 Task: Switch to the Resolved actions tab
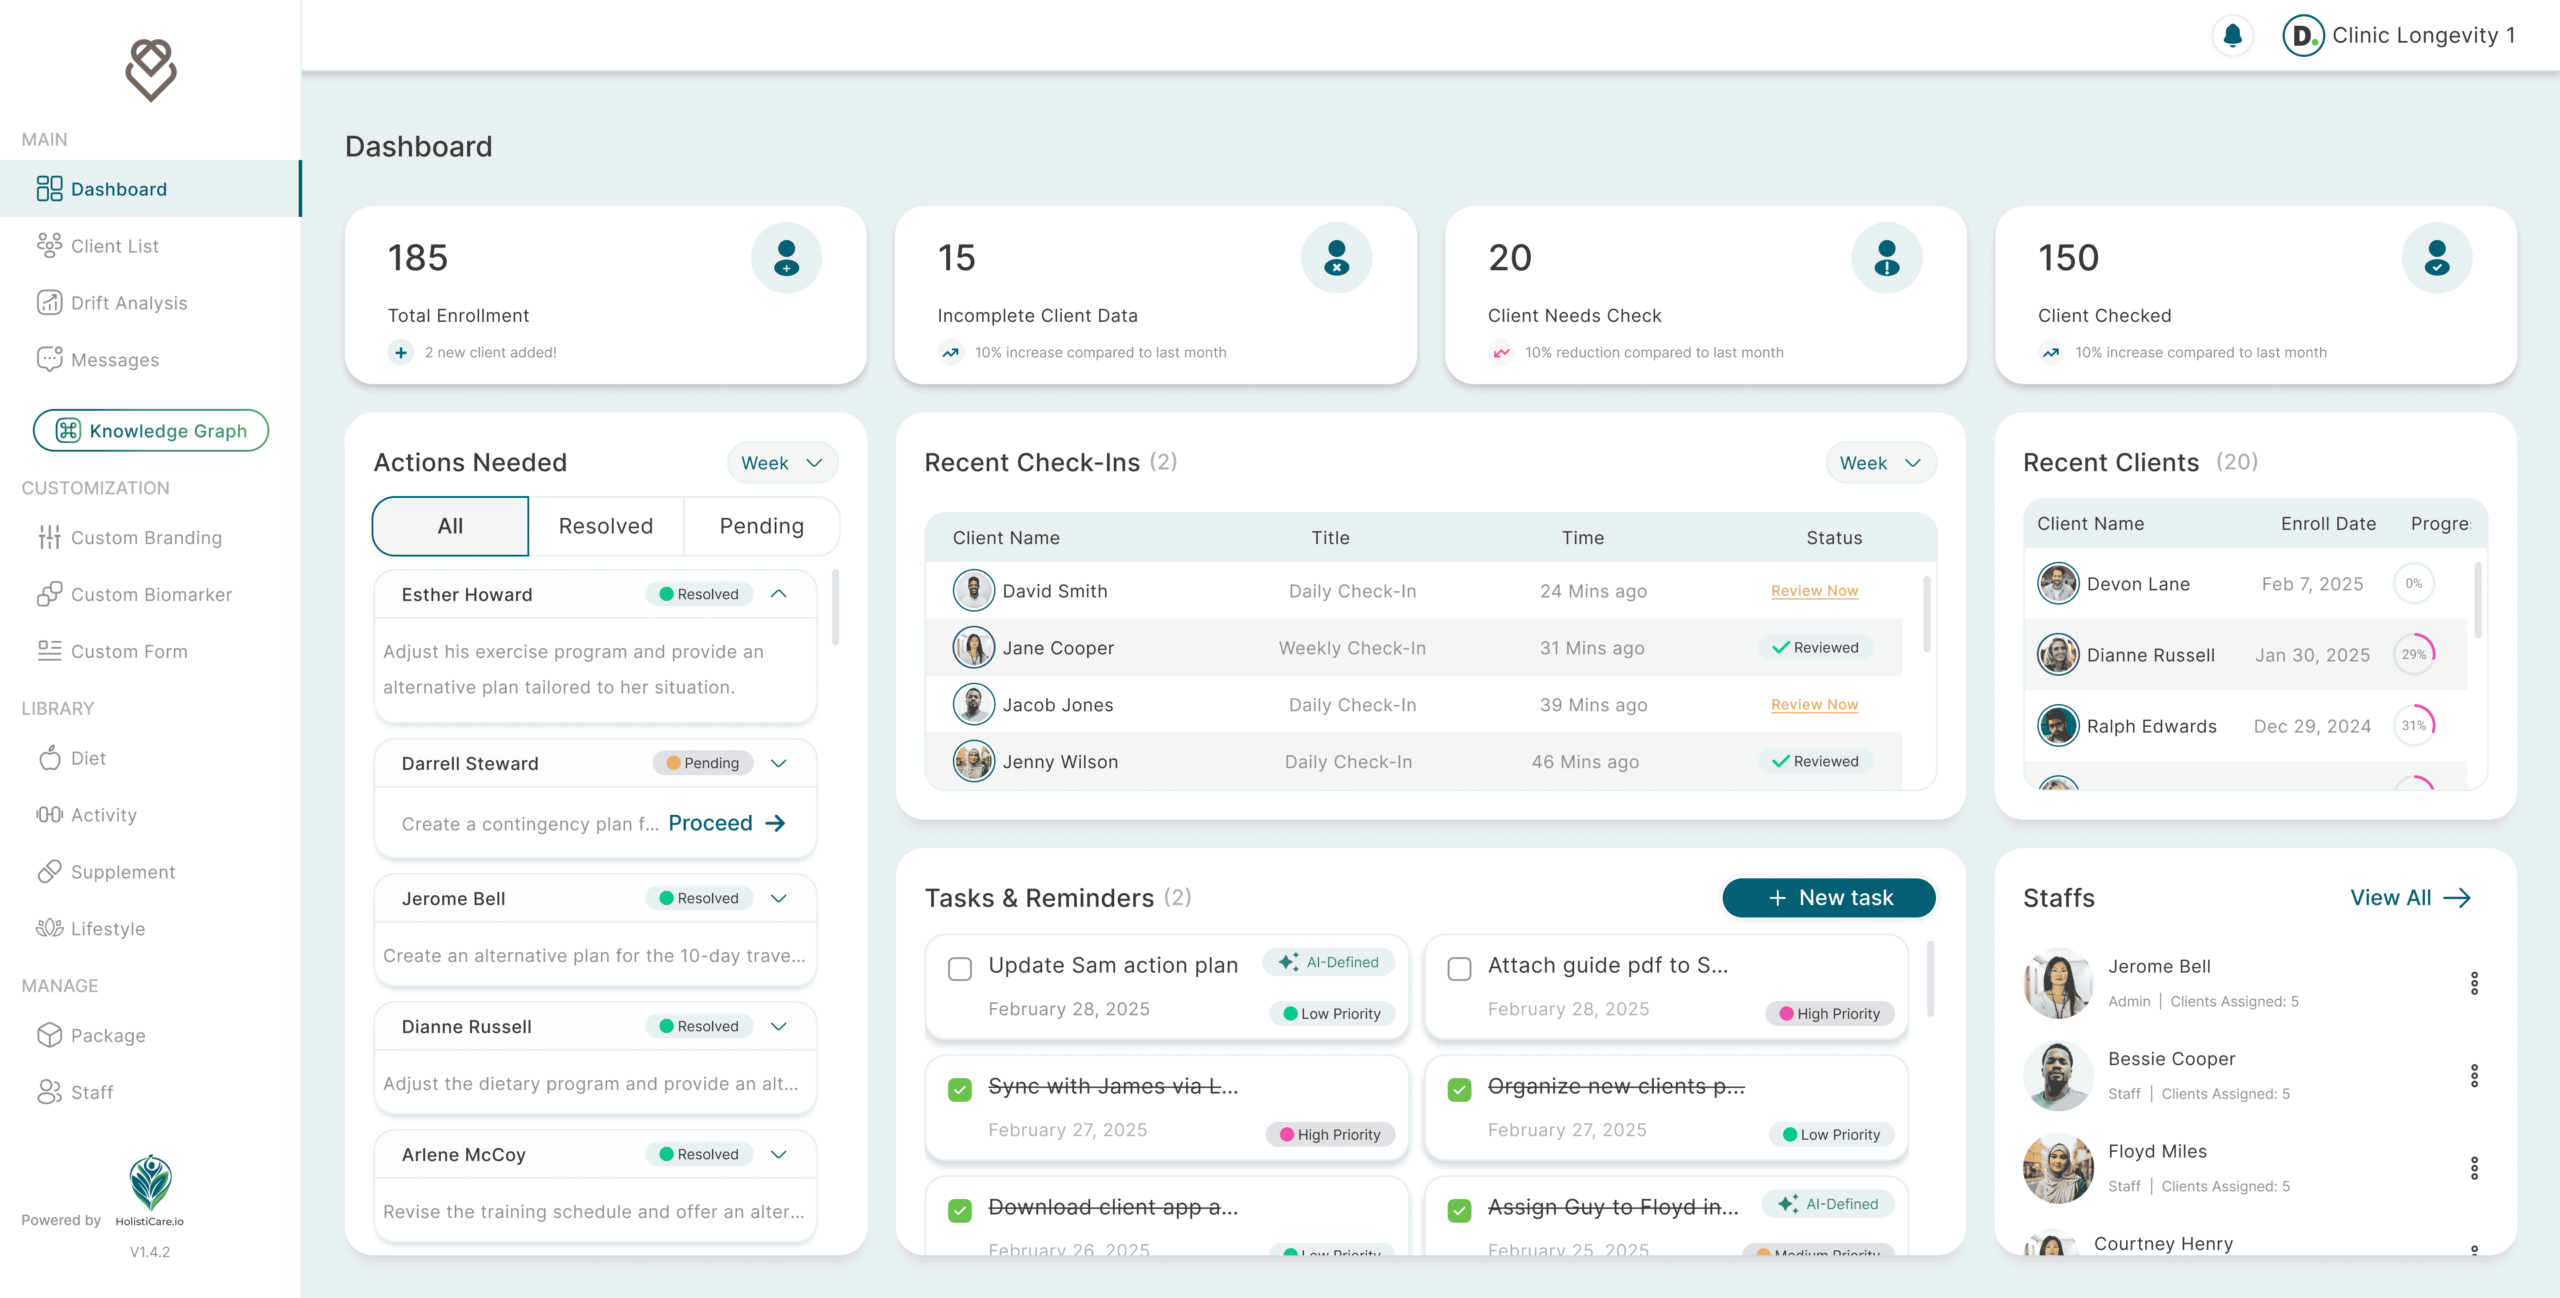[606, 526]
